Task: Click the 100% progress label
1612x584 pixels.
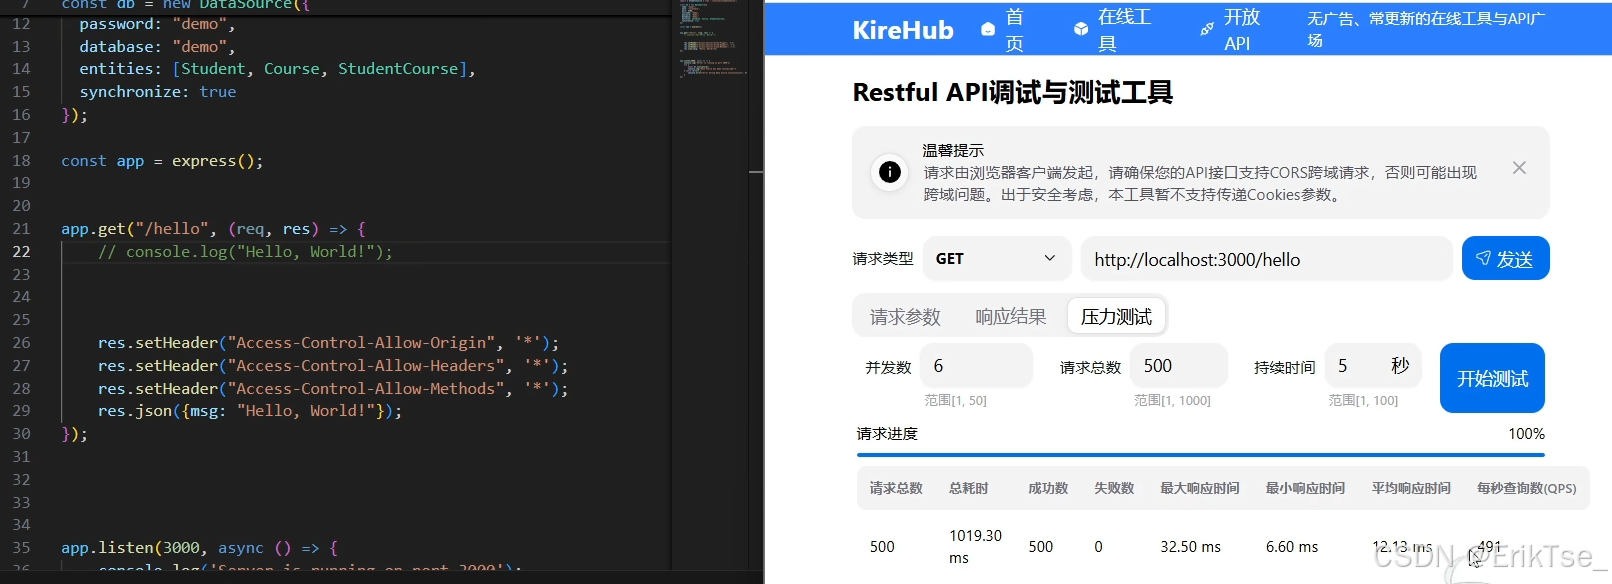Action: 1526,434
